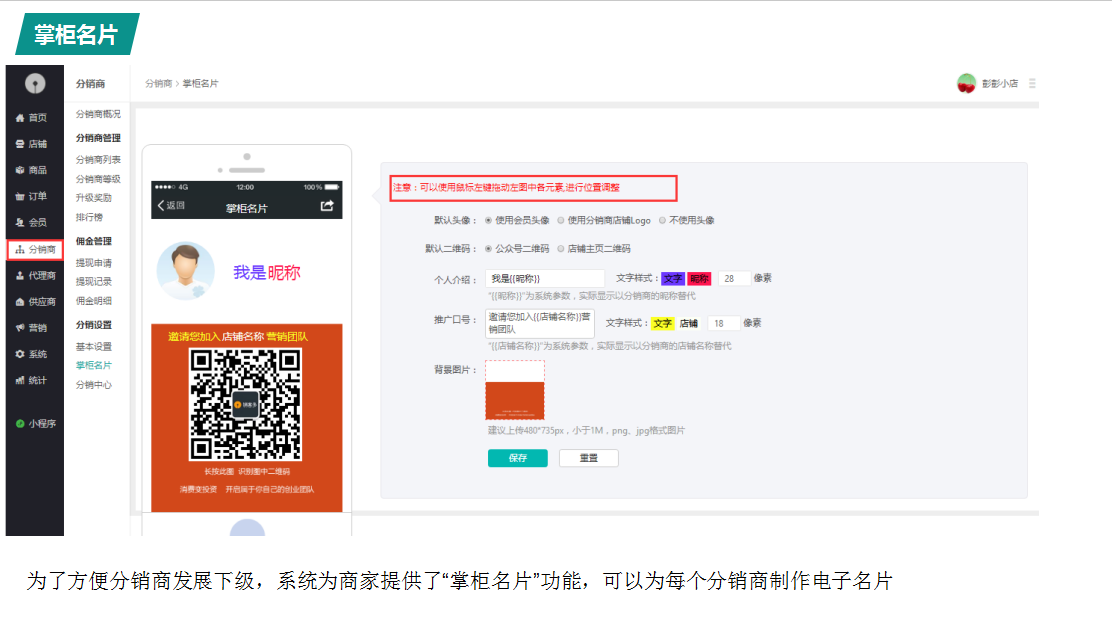Viewport: 1112px width, 626px height.
Task: Click the 重置 reset button
Action: point(588,458)
